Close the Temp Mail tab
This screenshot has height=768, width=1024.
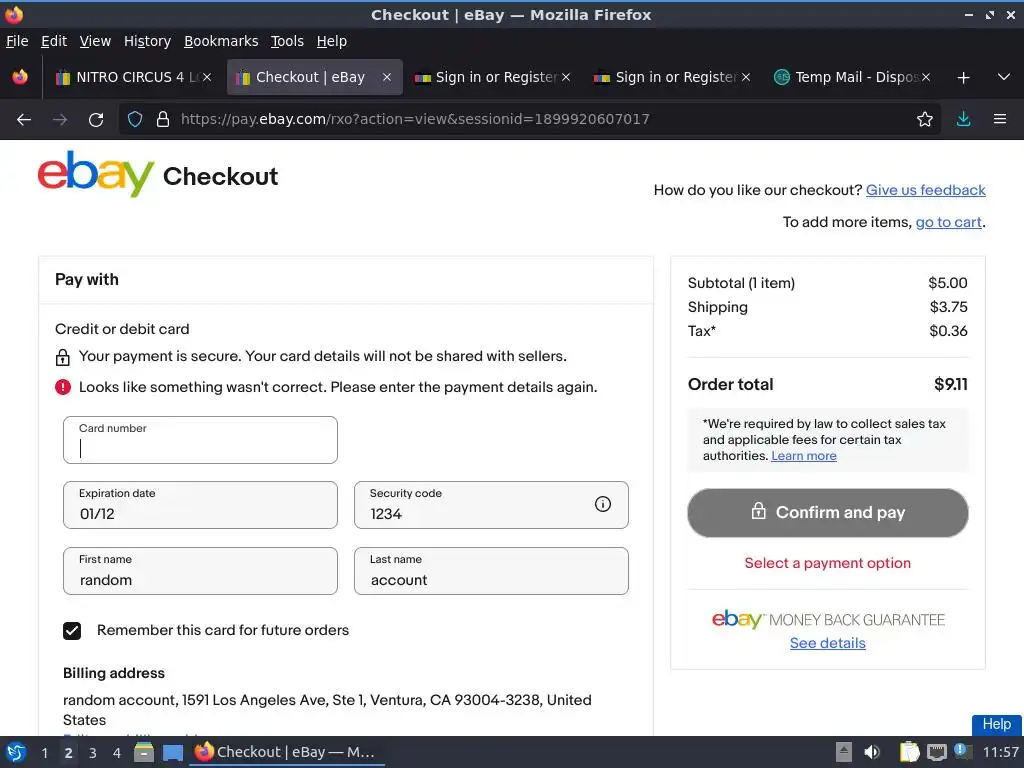click(x=925, y=77)
